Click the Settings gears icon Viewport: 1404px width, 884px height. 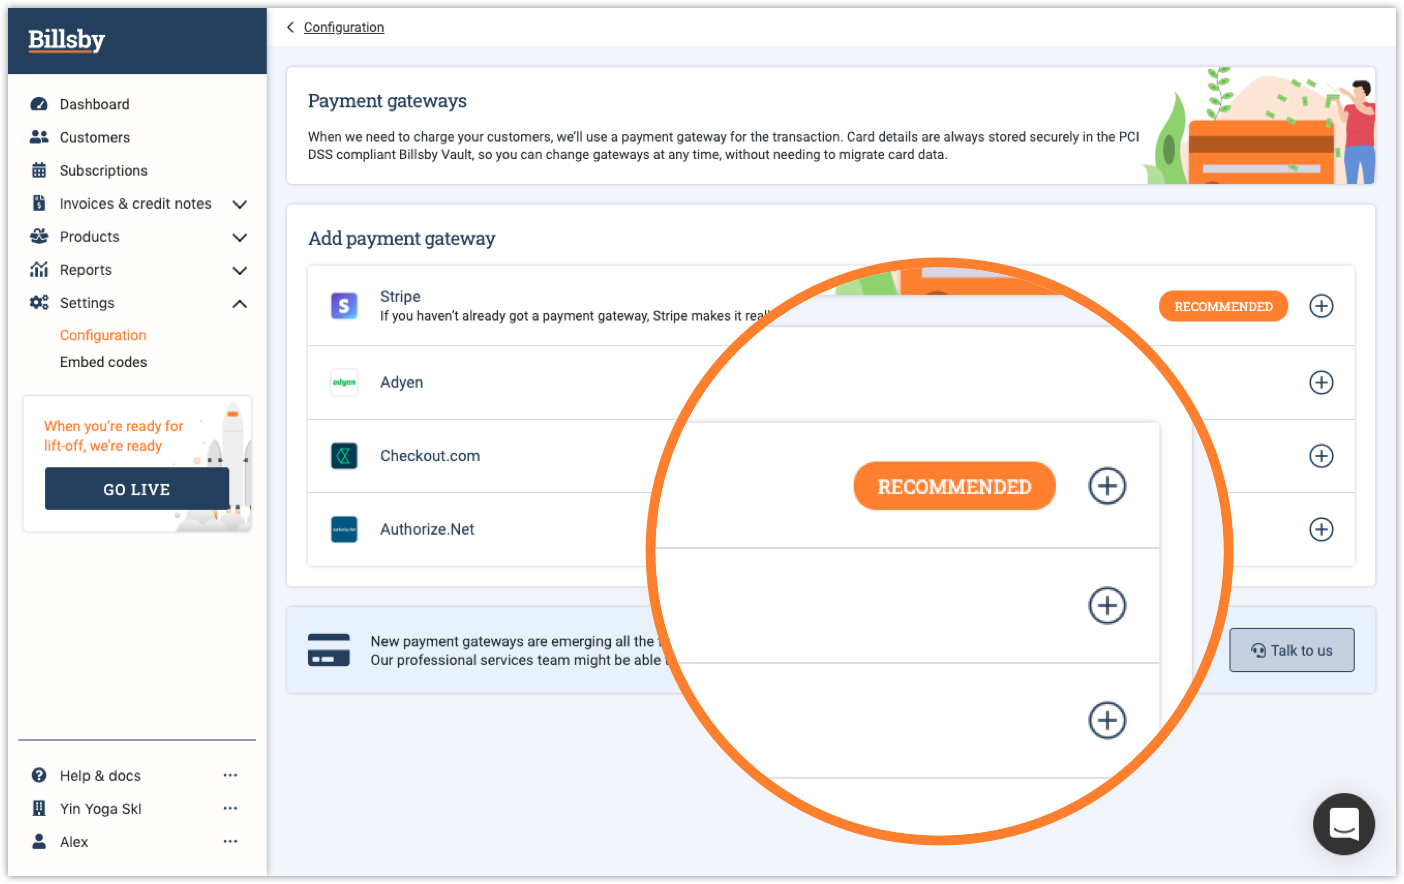39,302
